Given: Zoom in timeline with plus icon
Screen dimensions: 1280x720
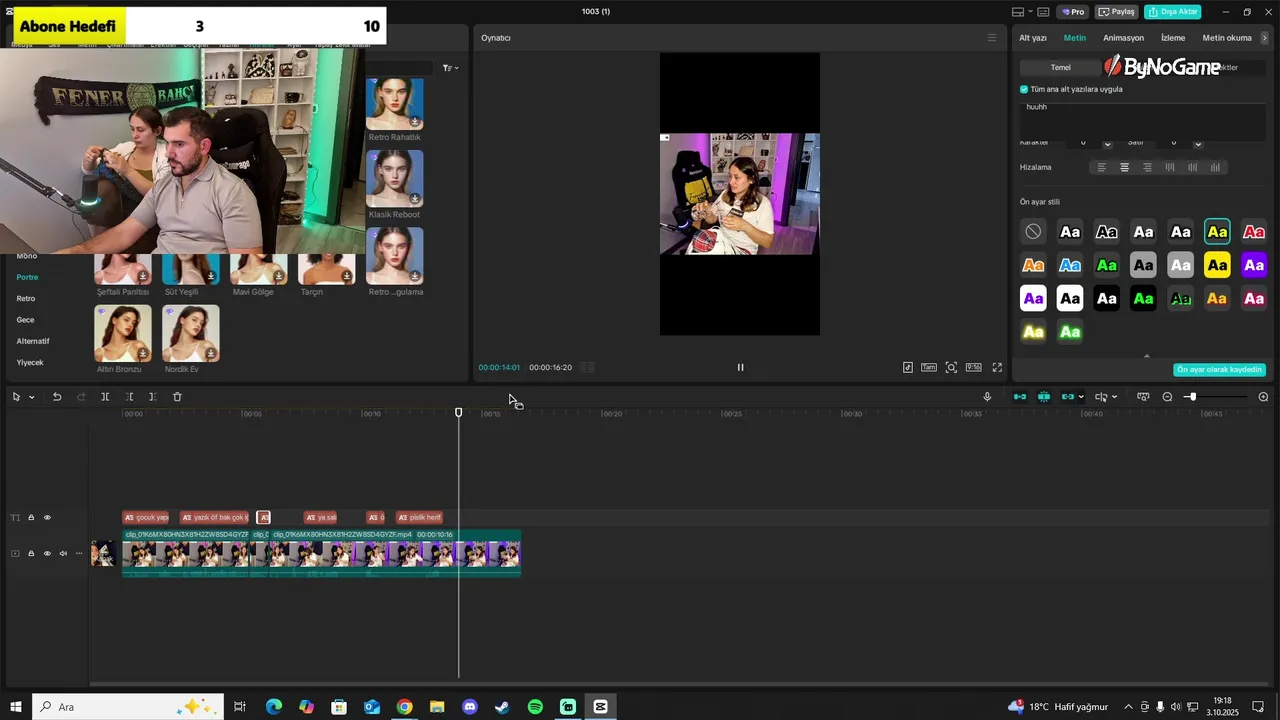Looking at the screenshot, I should (1263, 397).
